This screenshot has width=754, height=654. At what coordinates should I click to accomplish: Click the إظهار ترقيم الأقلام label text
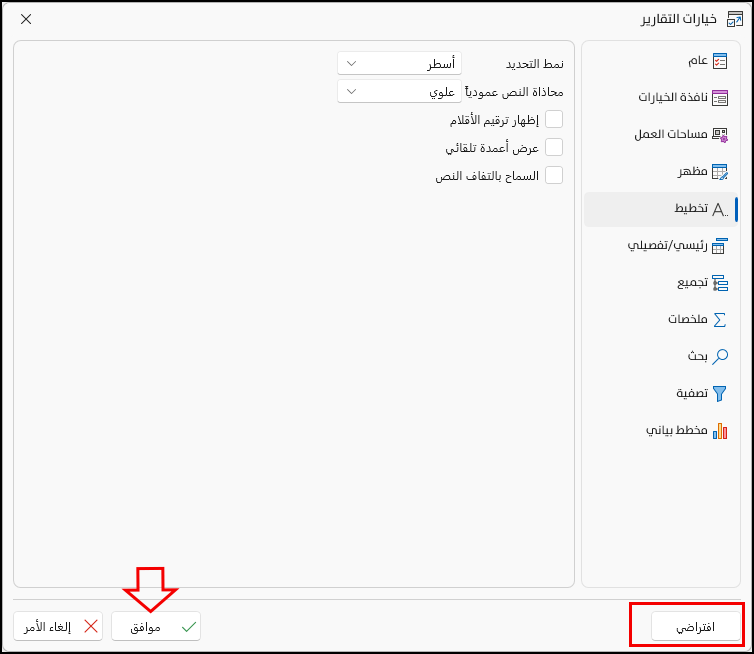(x=494, y=120)
